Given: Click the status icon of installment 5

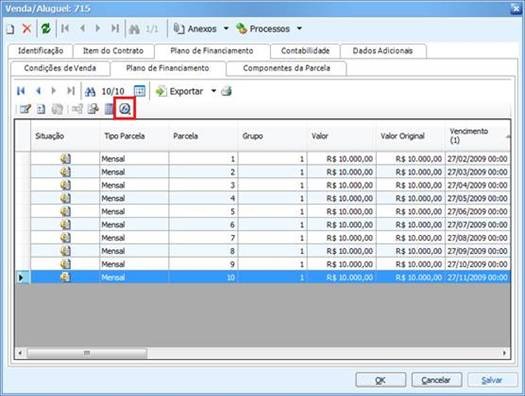Looking at the screenshot, I should pyautogui.click(x=66, y=212).
